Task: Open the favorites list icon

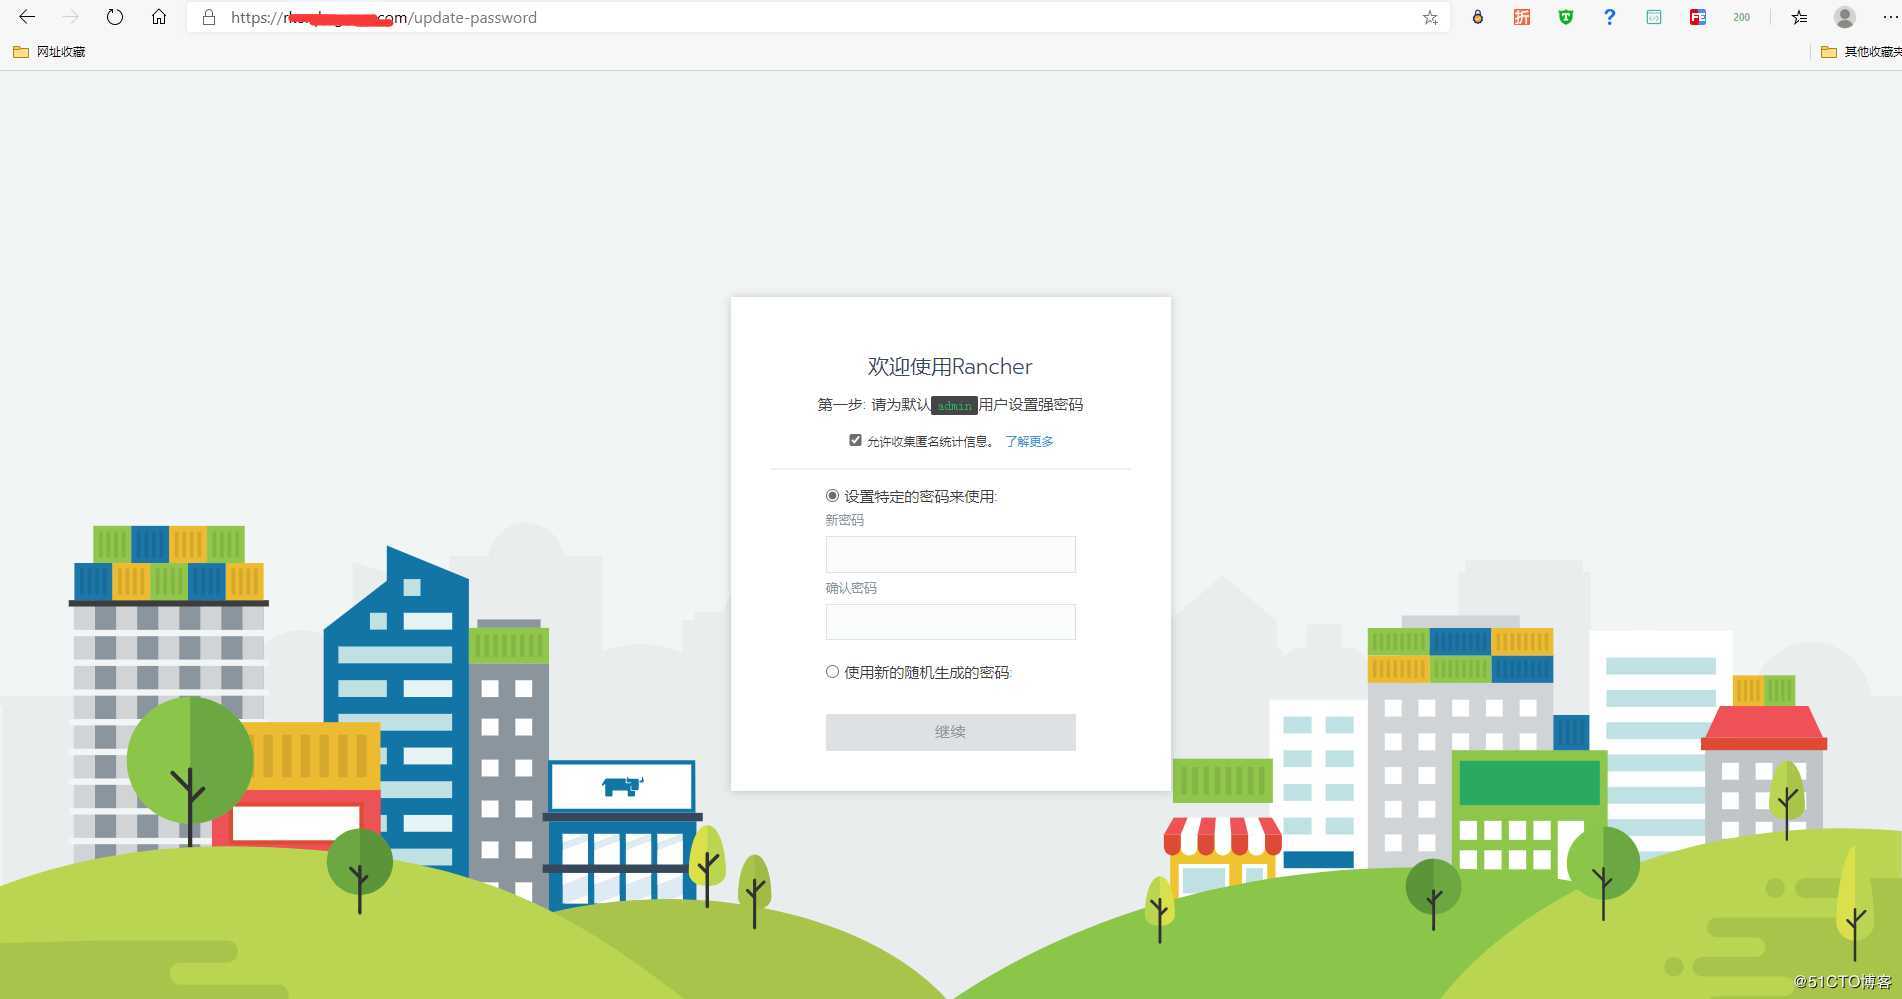Action: (1799, 17)
